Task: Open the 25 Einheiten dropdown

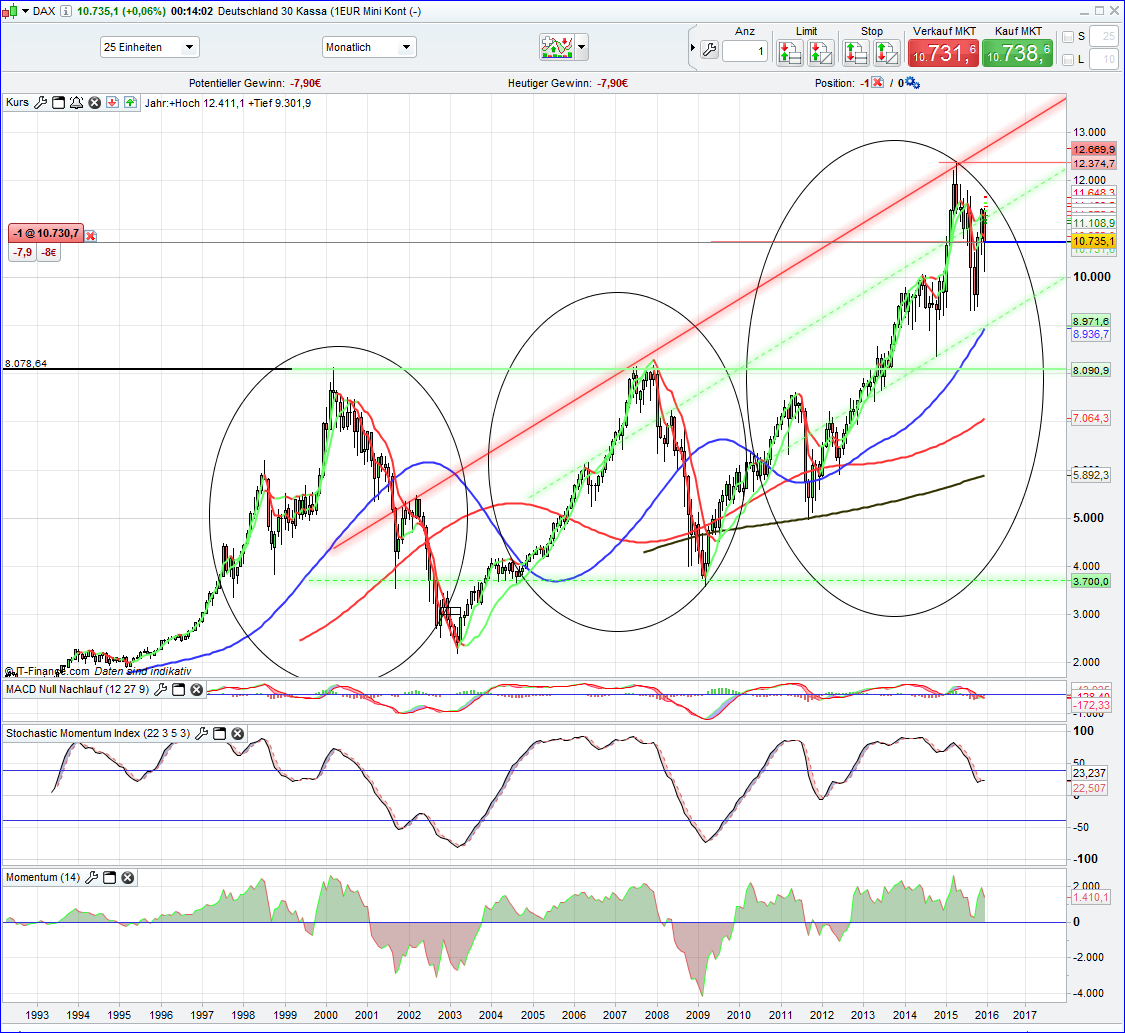Action: point(188,46)
